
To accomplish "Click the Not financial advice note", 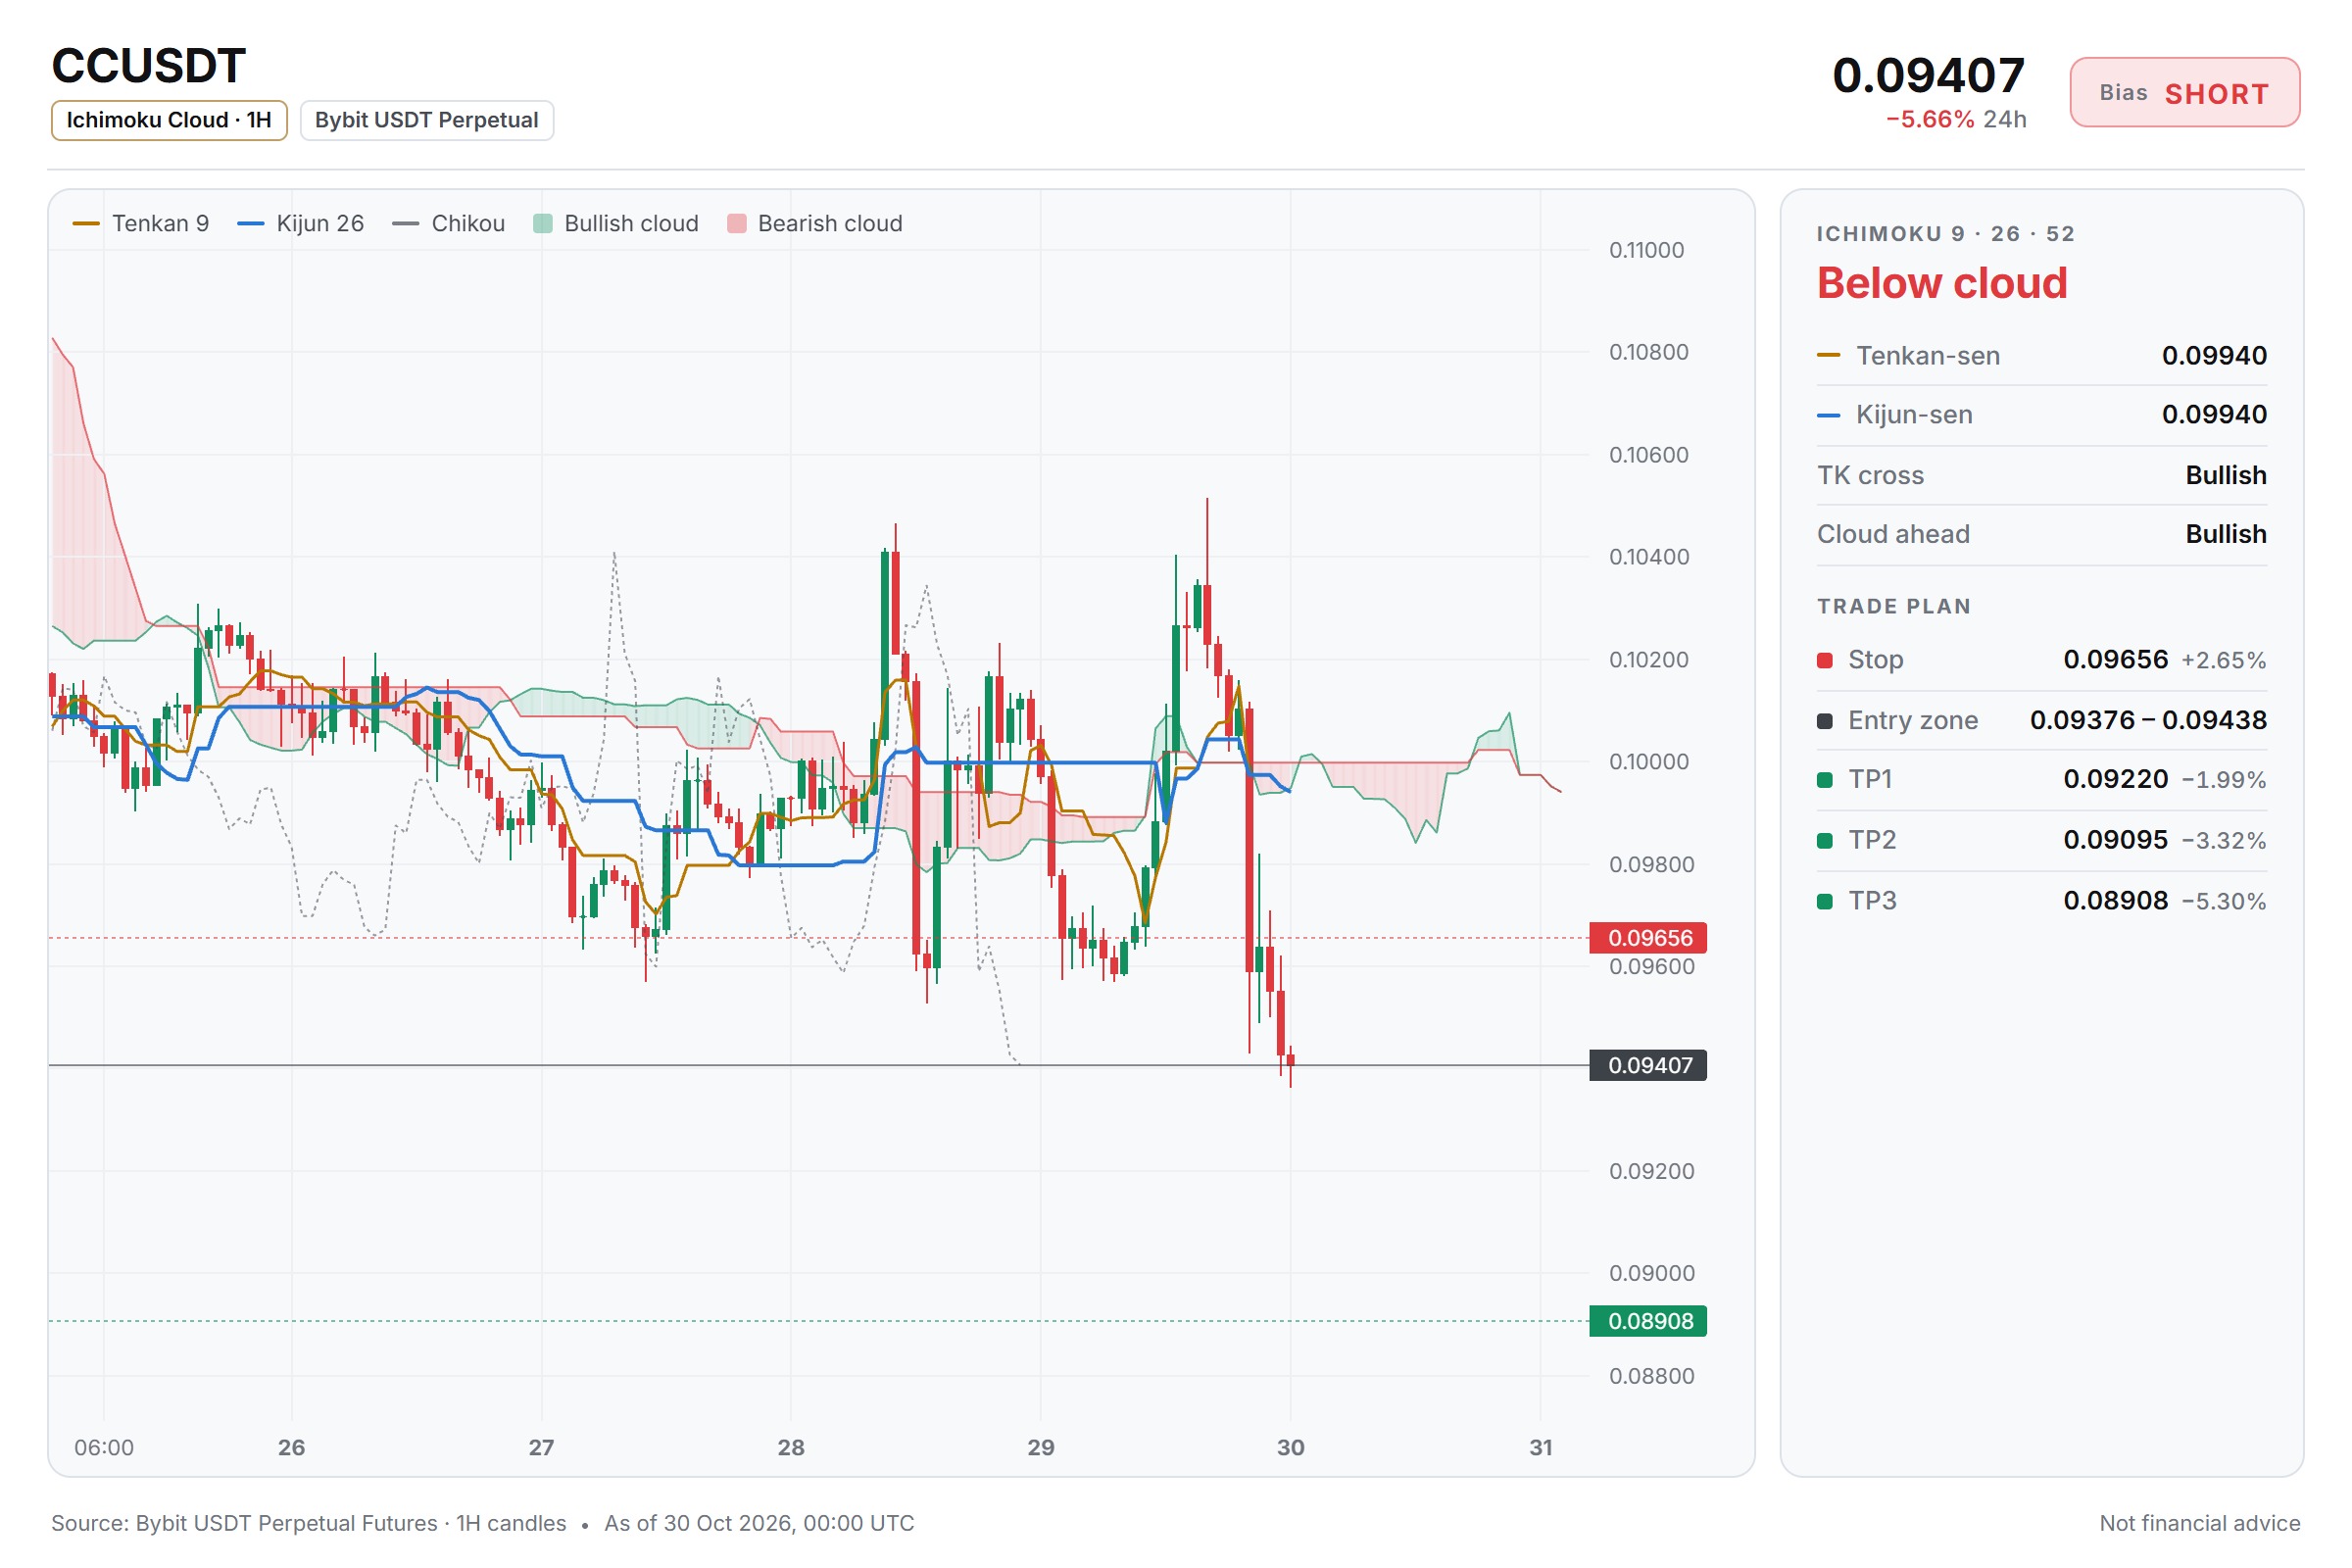I will point(2200,1524).
